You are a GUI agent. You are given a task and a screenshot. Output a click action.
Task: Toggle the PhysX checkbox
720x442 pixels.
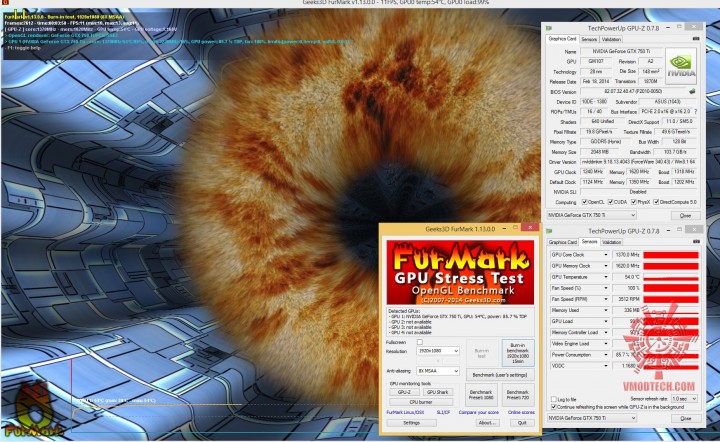click(x=634, y=202)
